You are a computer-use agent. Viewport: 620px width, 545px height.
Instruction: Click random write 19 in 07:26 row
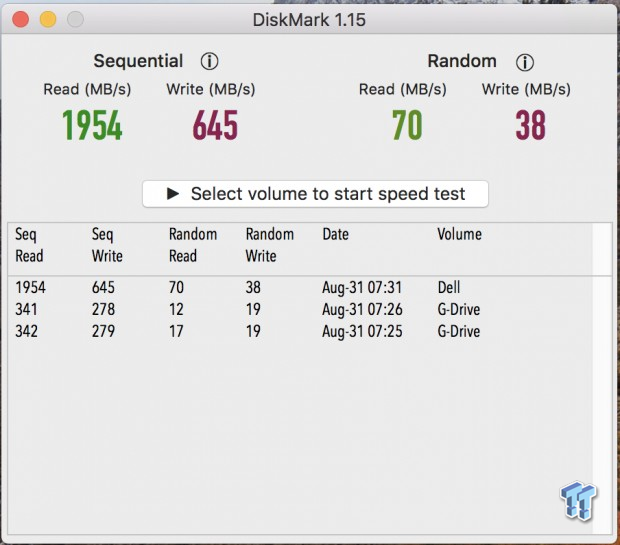pyautogui.click(x=253, y=310)
